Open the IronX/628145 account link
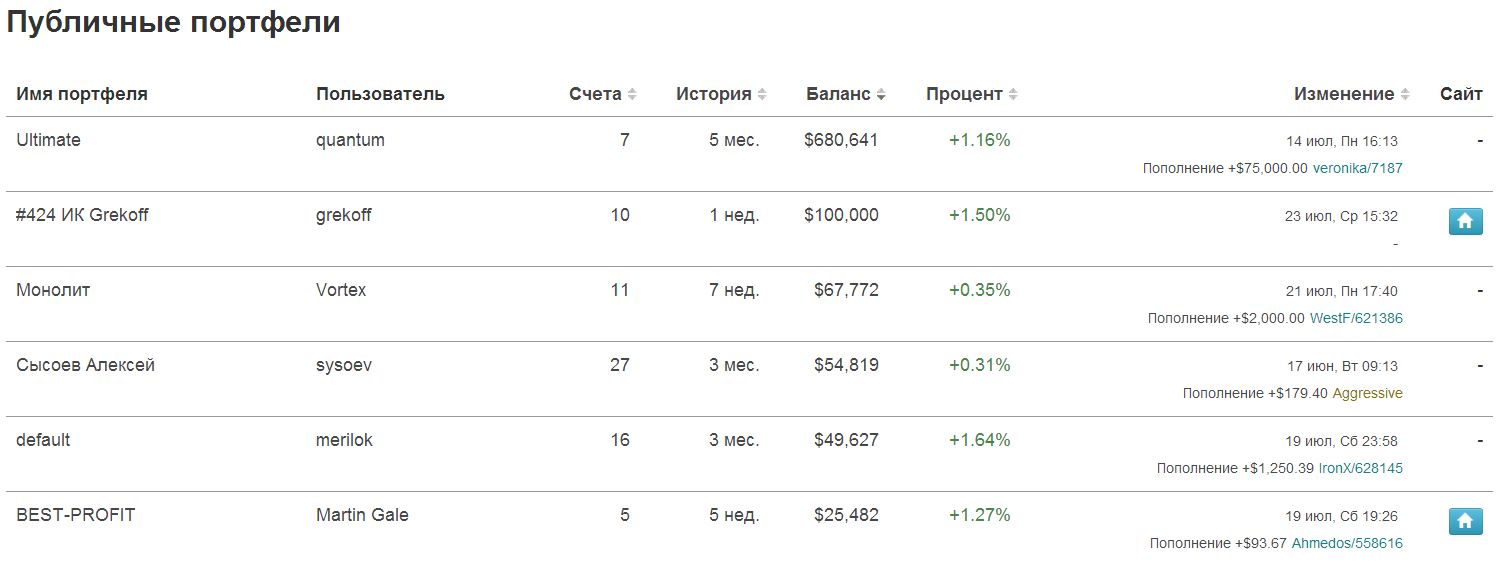This screenshot has height=562, width=1509. 1360,468
